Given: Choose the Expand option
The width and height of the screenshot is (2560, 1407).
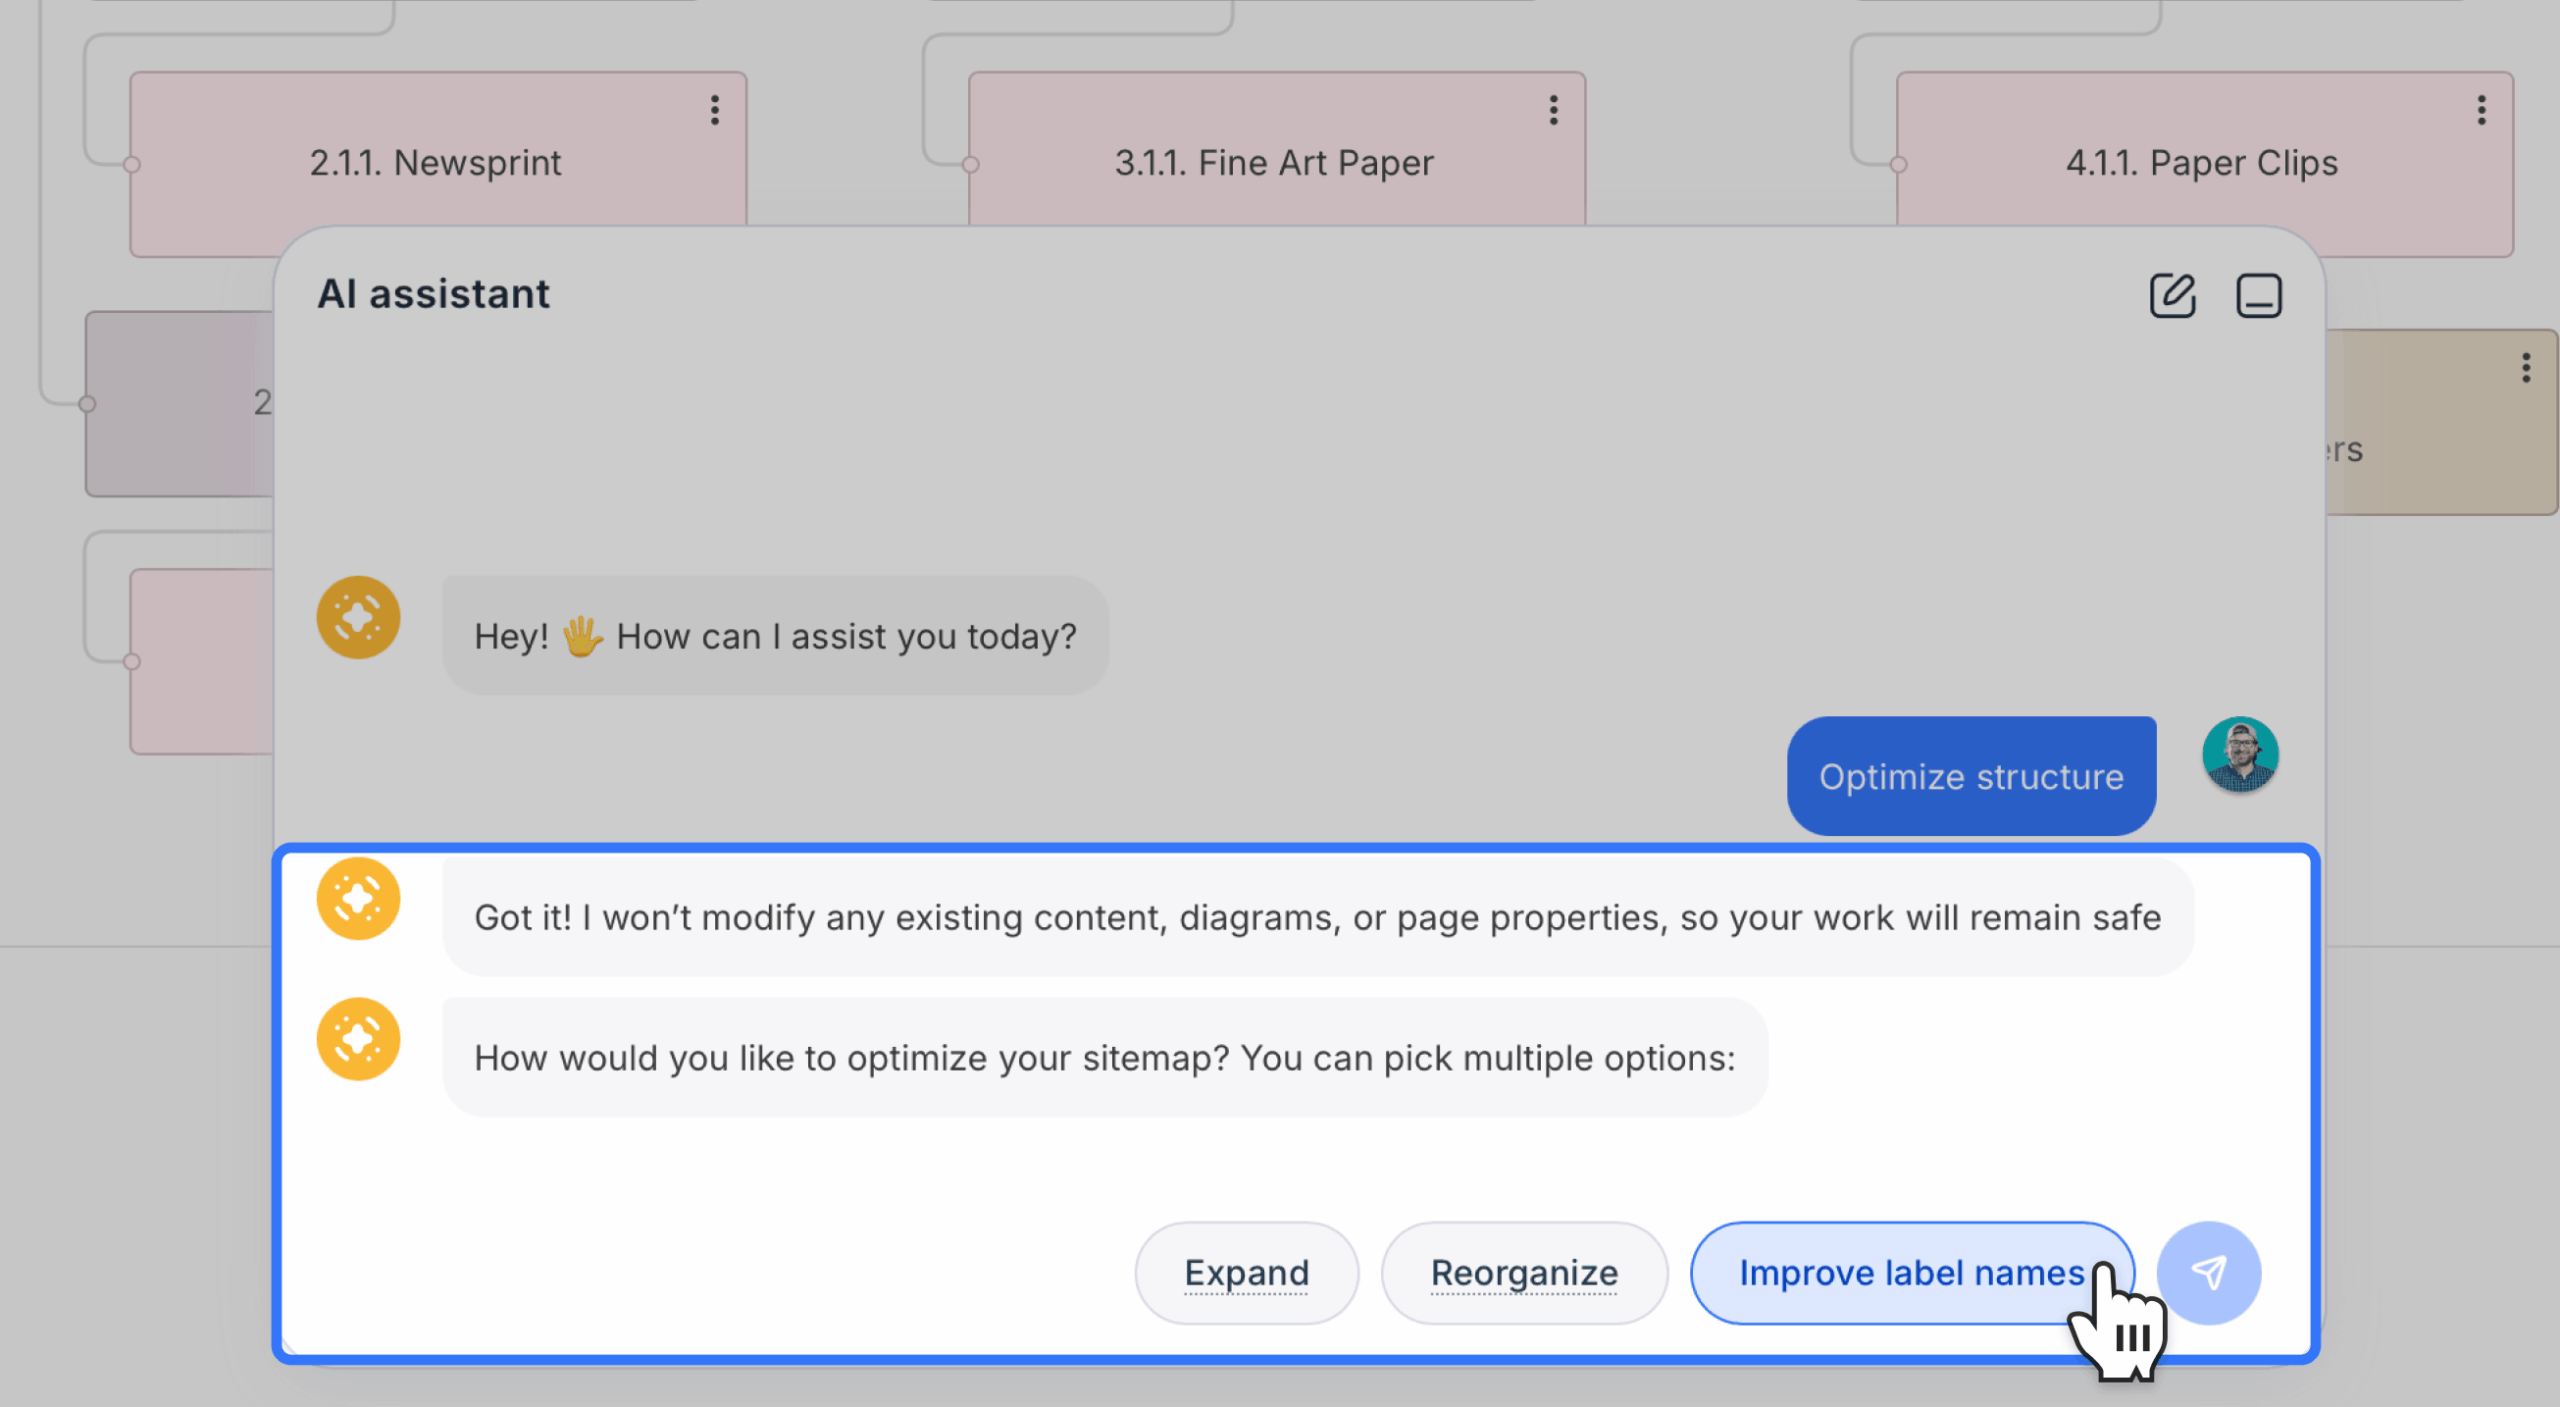Looking at the screenshot, I should coord(1246,1272).
